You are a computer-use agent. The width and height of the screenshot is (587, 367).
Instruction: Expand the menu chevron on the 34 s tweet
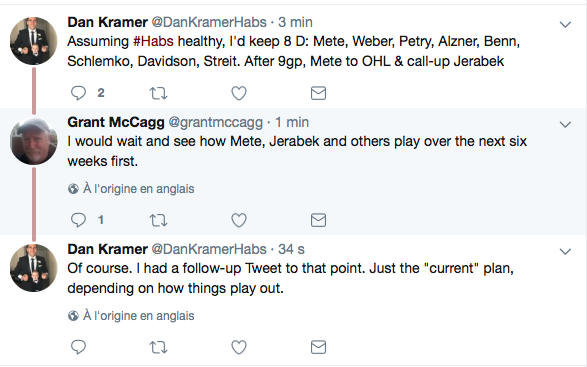565,251
